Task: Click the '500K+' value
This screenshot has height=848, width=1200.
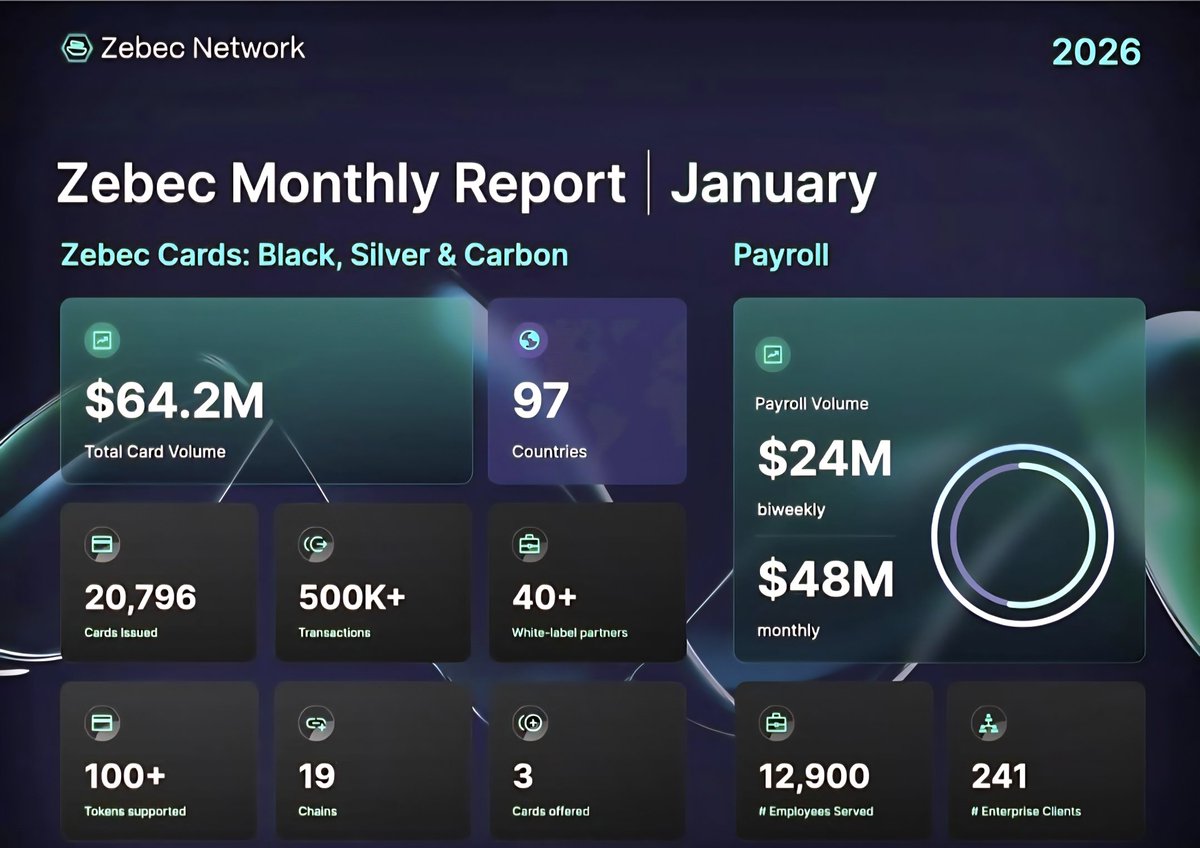Action: click(x=352, y=598)
